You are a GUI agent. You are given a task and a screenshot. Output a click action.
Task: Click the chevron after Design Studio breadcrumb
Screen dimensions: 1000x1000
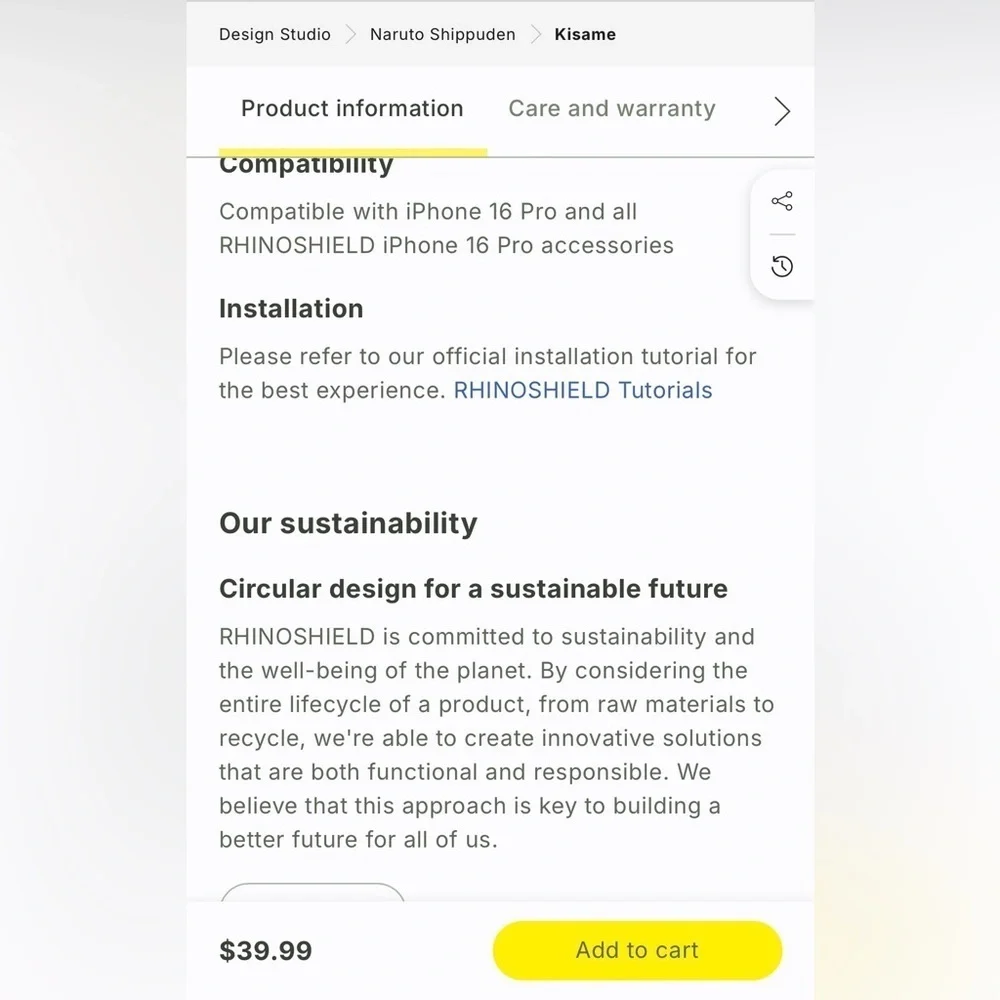(350, 34)
